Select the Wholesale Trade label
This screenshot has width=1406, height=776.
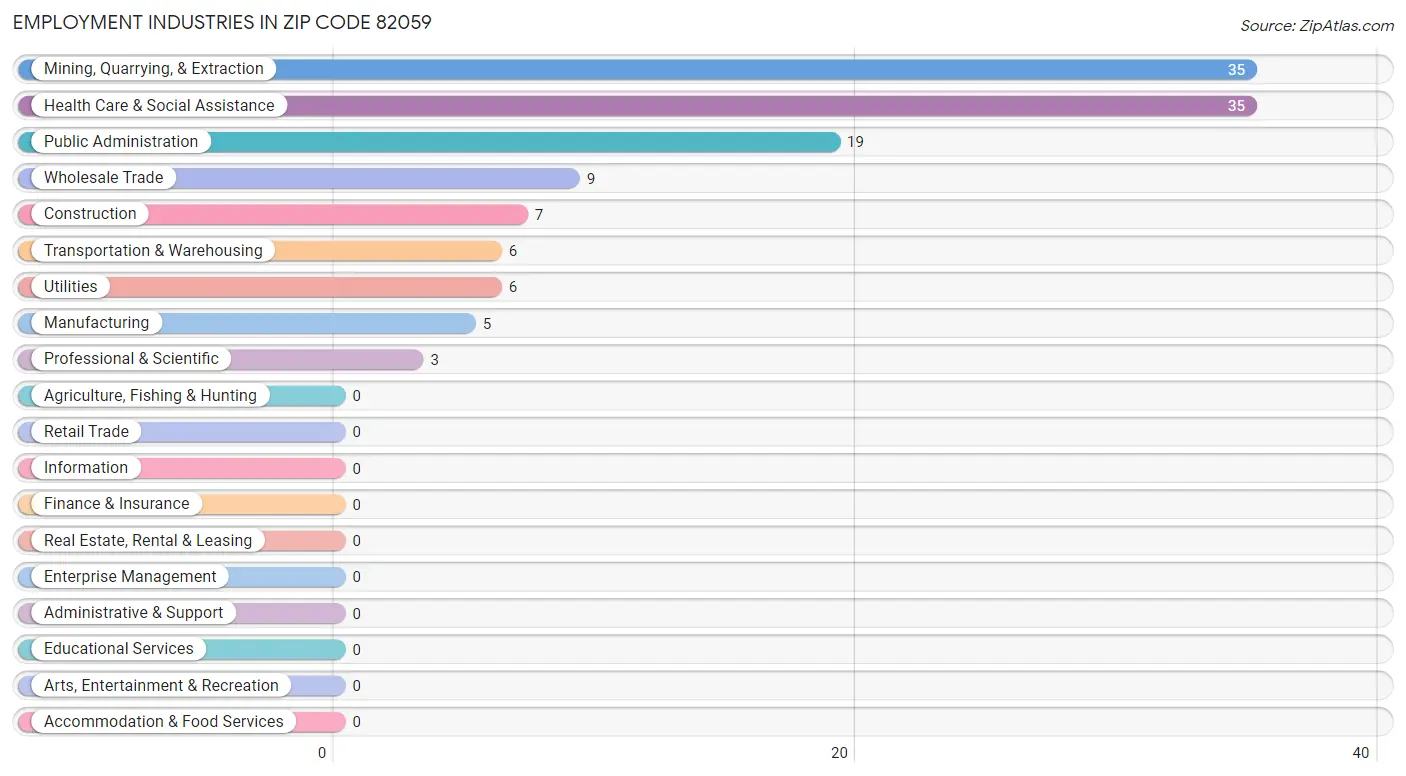(103, 178)
